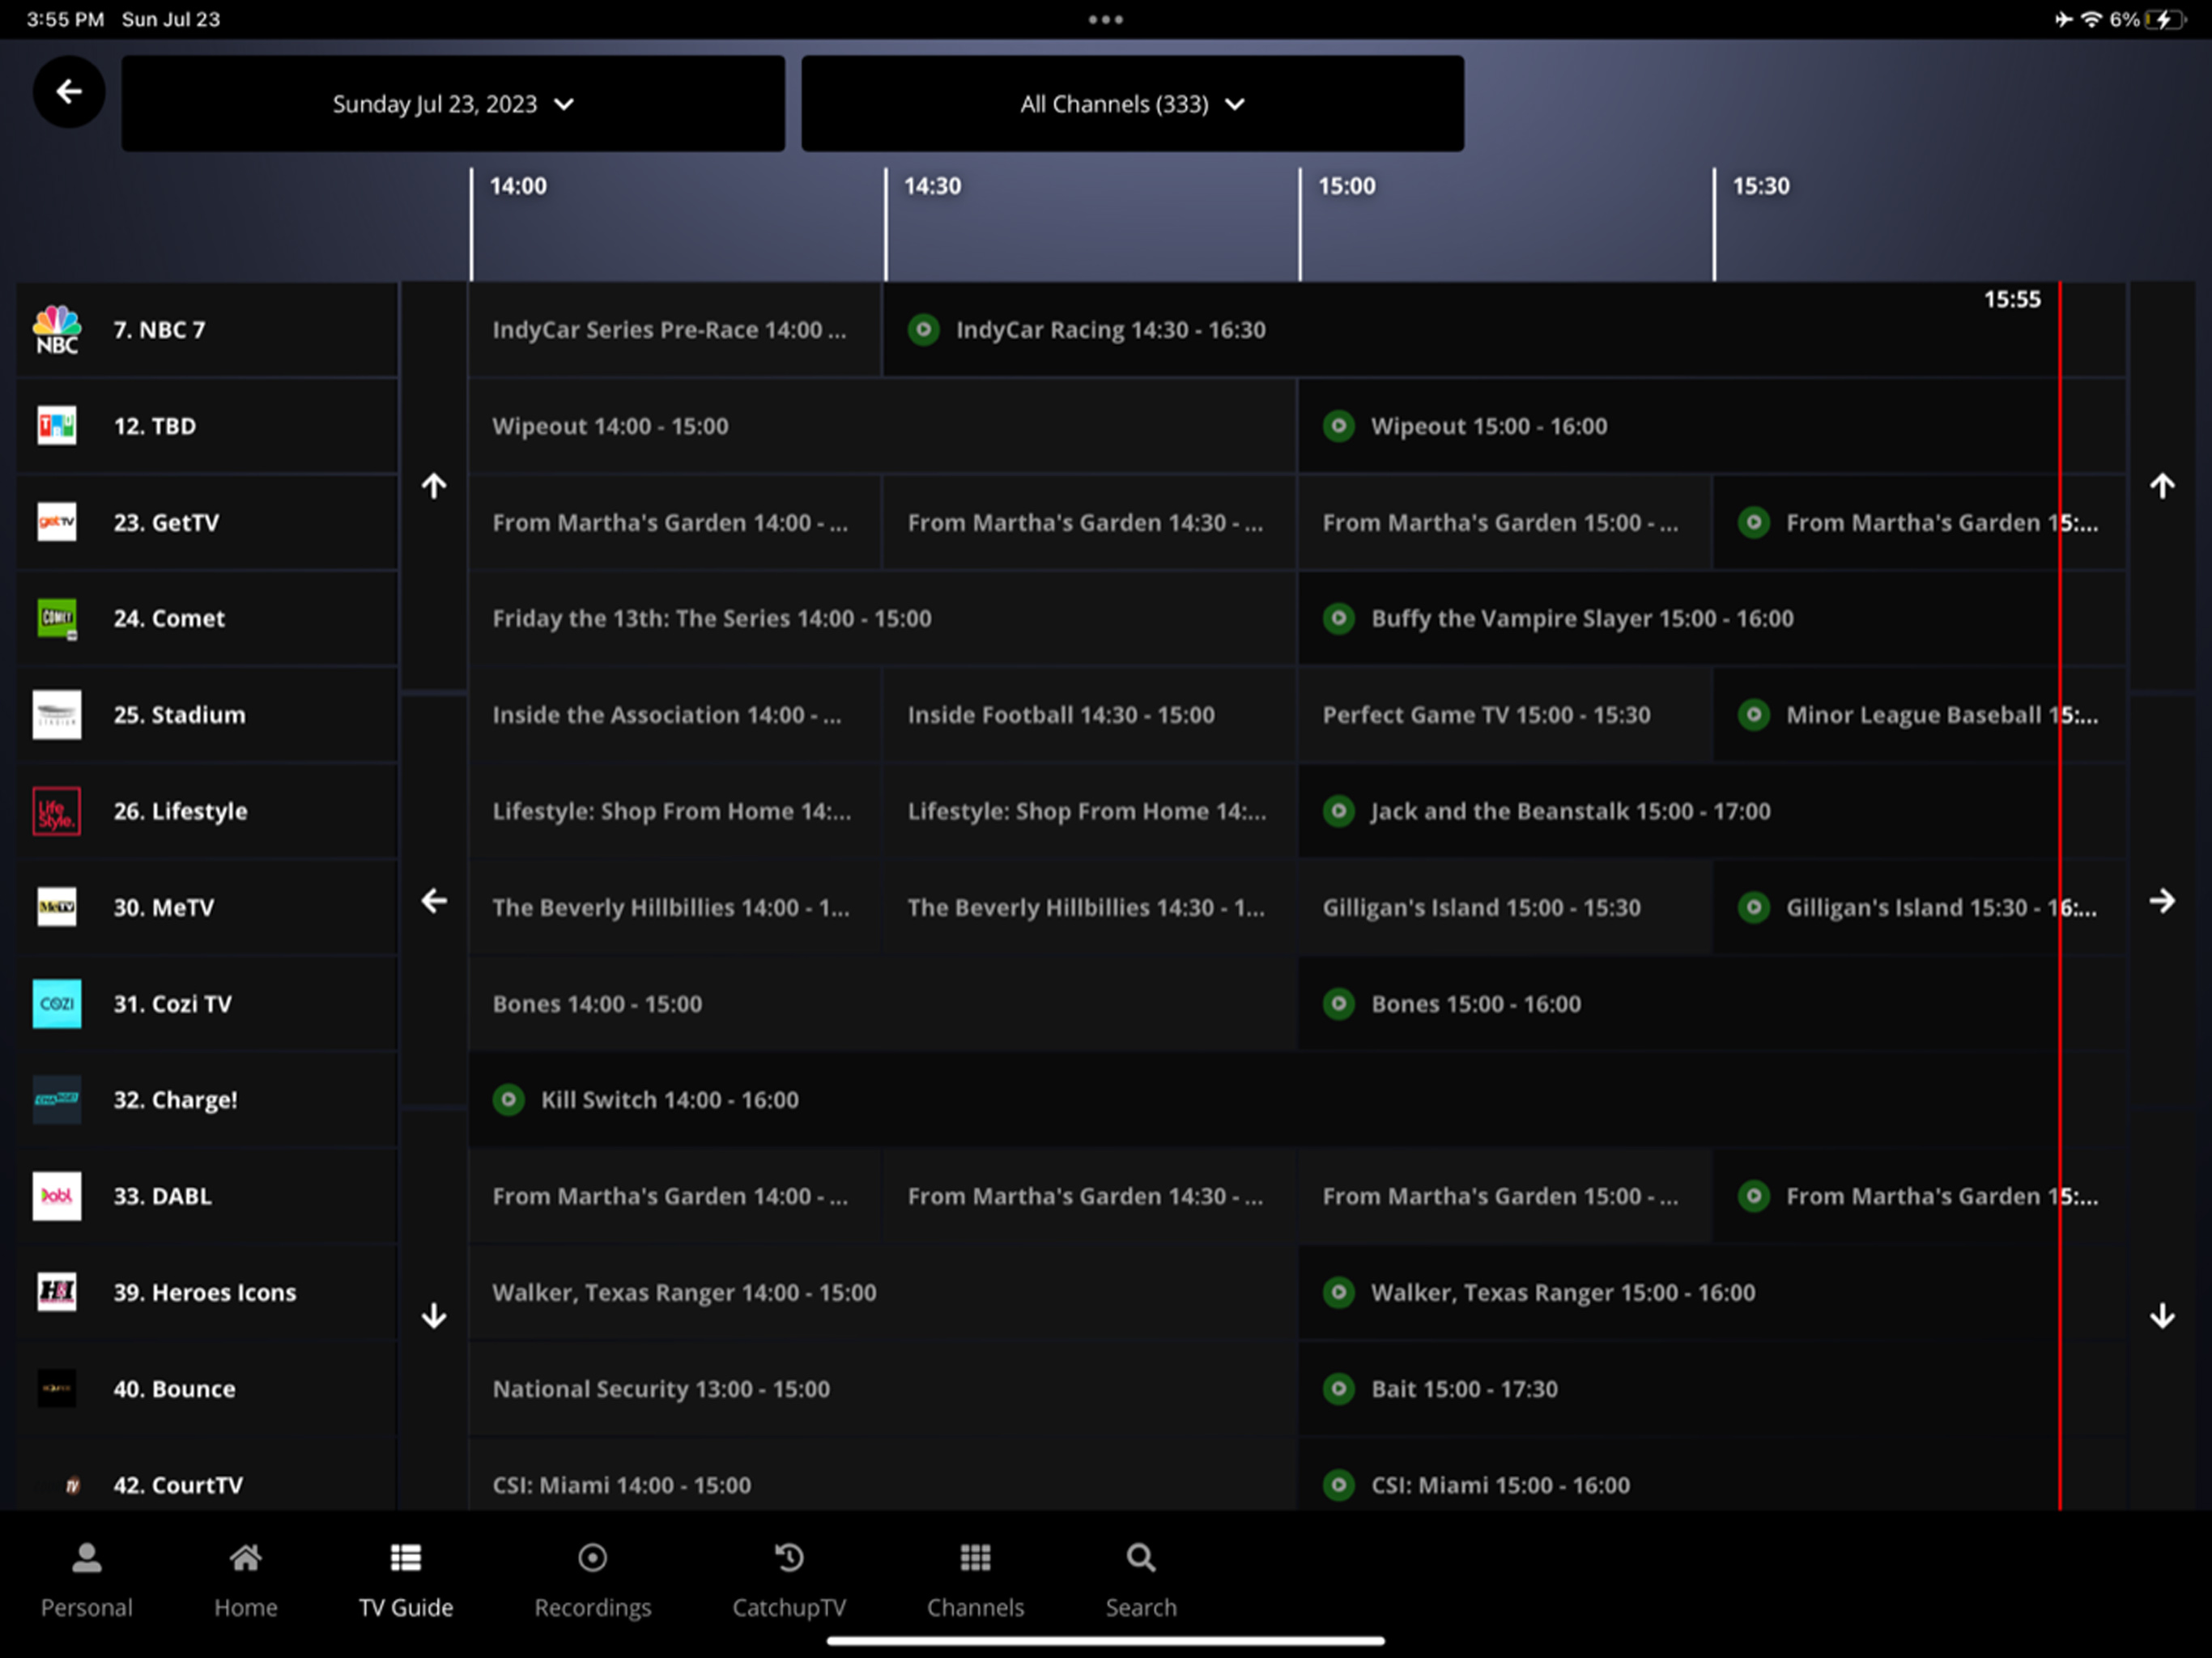The width and height of the screenshot is (2212, 1658).
Task: Select the TV Guide tab
Action: click(406, 1580)
